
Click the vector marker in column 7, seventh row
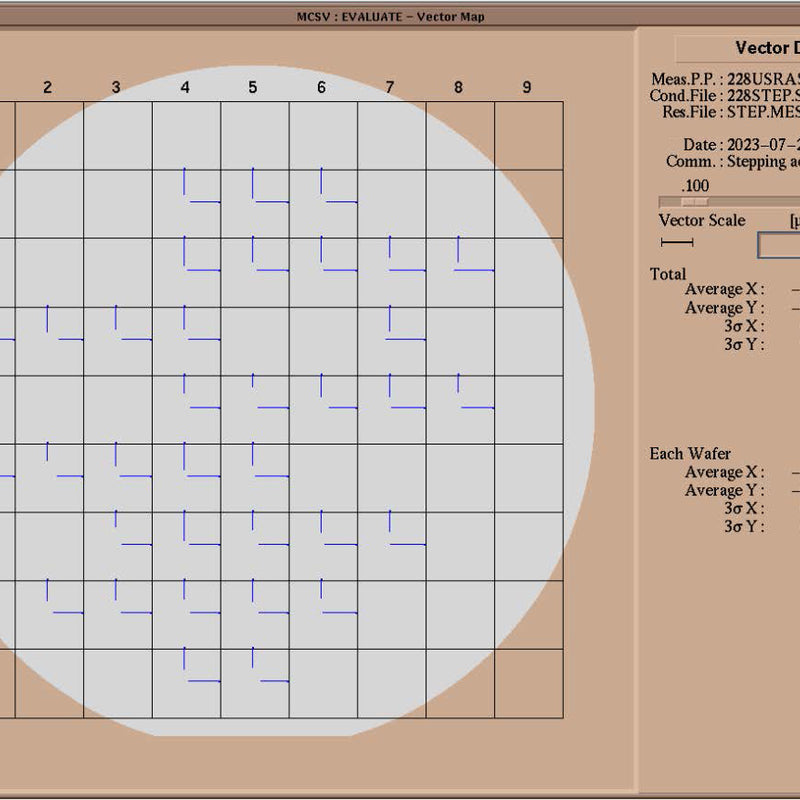coord(407,528)
